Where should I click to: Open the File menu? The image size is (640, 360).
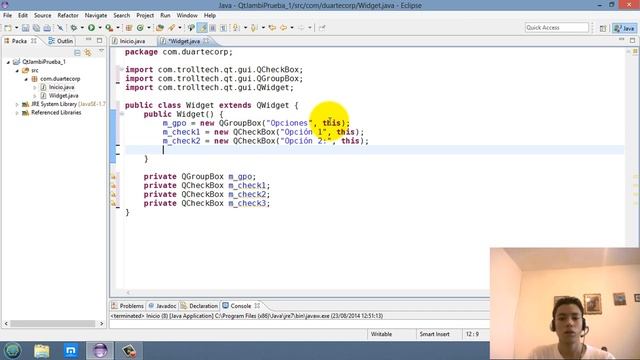(x=7, y=16)
